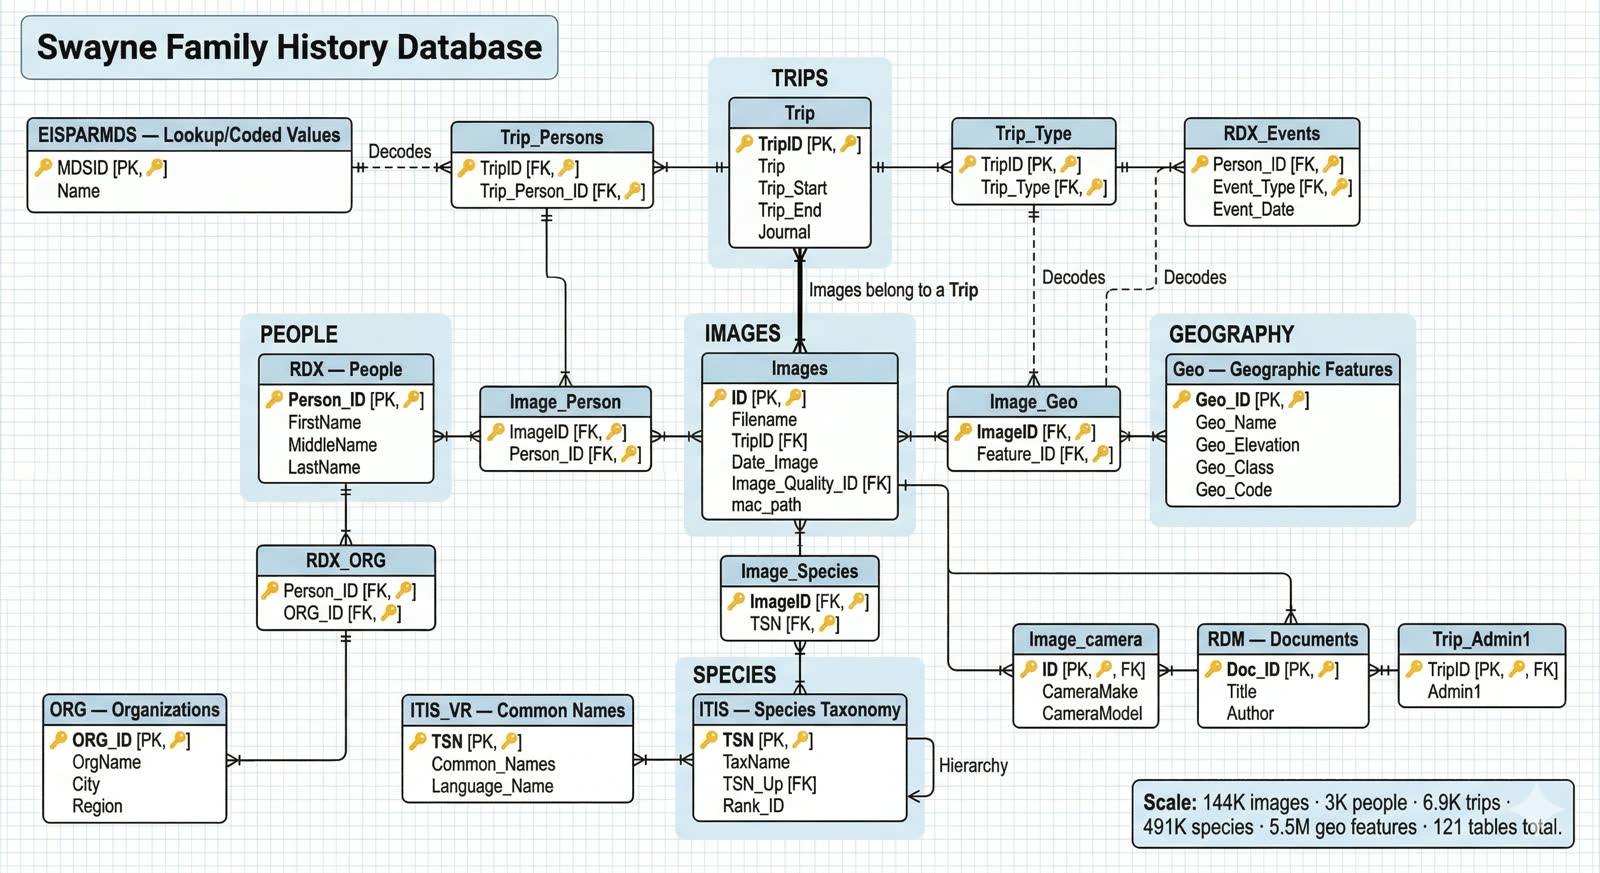The height and width of the screenshot is (873, 1600).
Task: Click the Decodes label near EISPARMDS
Action: click(x=400, y=151)
